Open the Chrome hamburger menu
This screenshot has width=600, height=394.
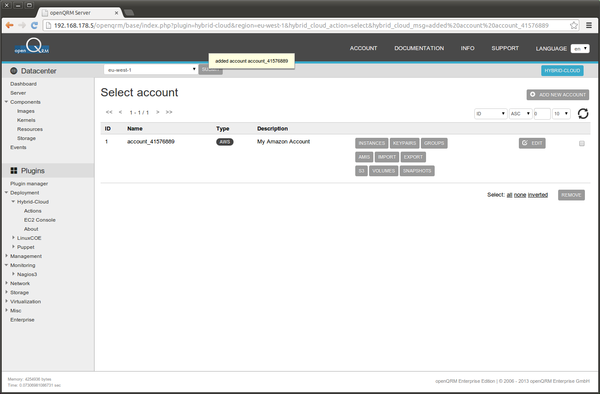click(589, 25)
